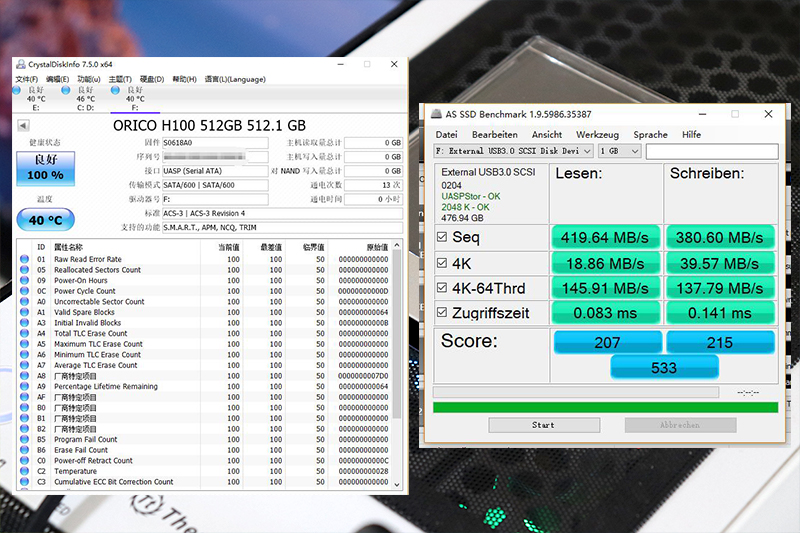This screenshot has height=533, width=800.
Task: Toggle the 4K test checkbox
Action: click(442, 263)
